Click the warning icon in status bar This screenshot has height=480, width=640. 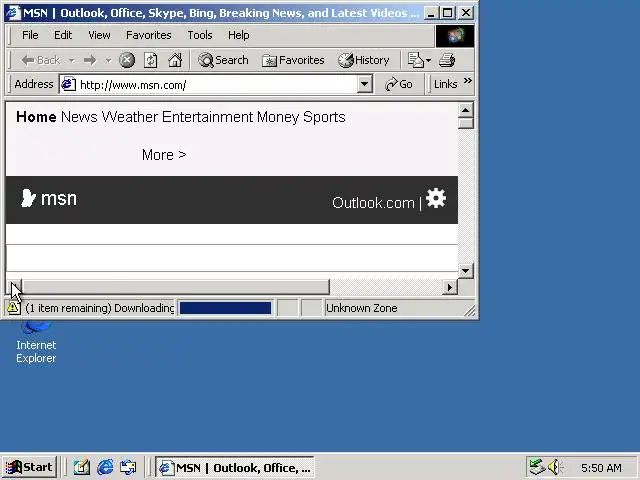click(x=13, y=308)
